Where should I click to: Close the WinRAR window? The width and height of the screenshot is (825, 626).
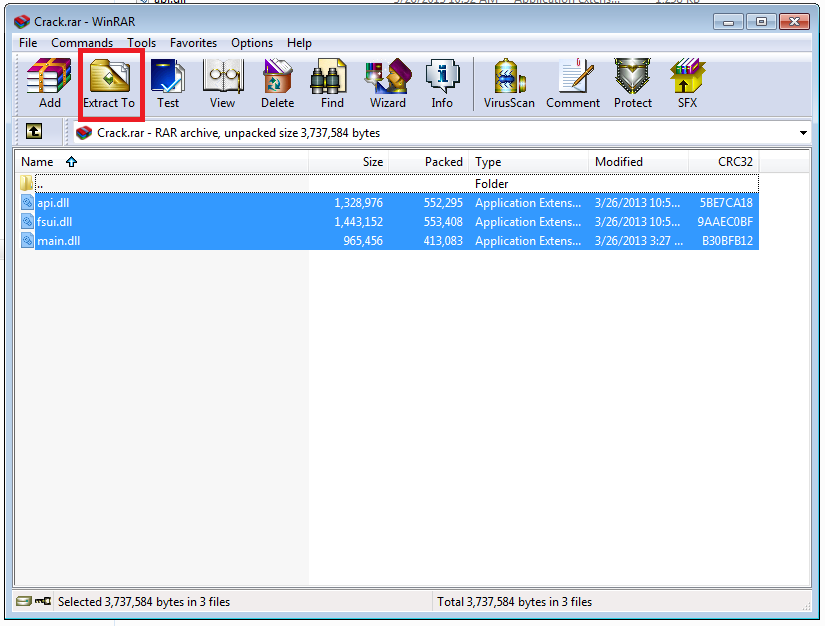(x=794, y=22)
